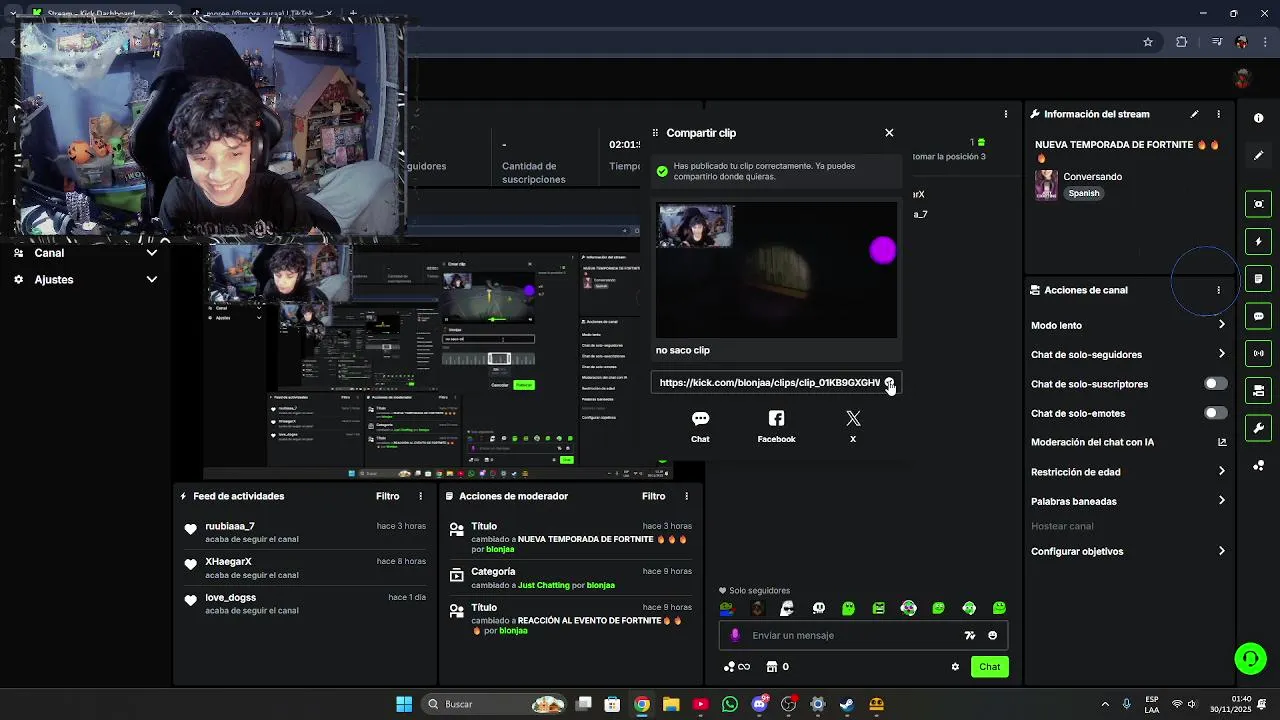Open Acciones de canal three-dot menu

(1218, 290)
